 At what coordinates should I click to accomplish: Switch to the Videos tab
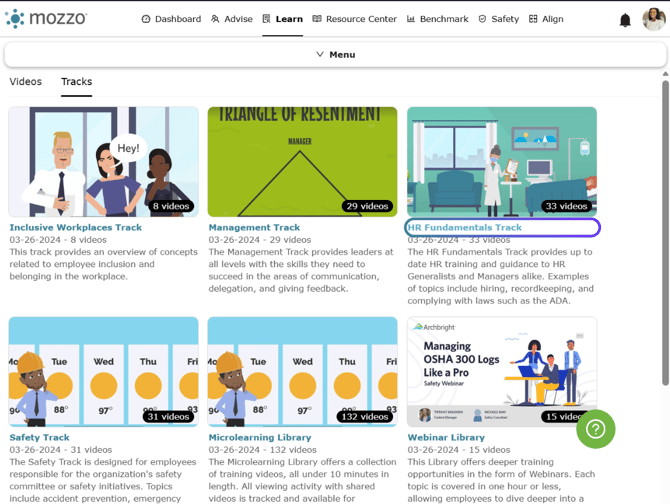tap(26, 82)
